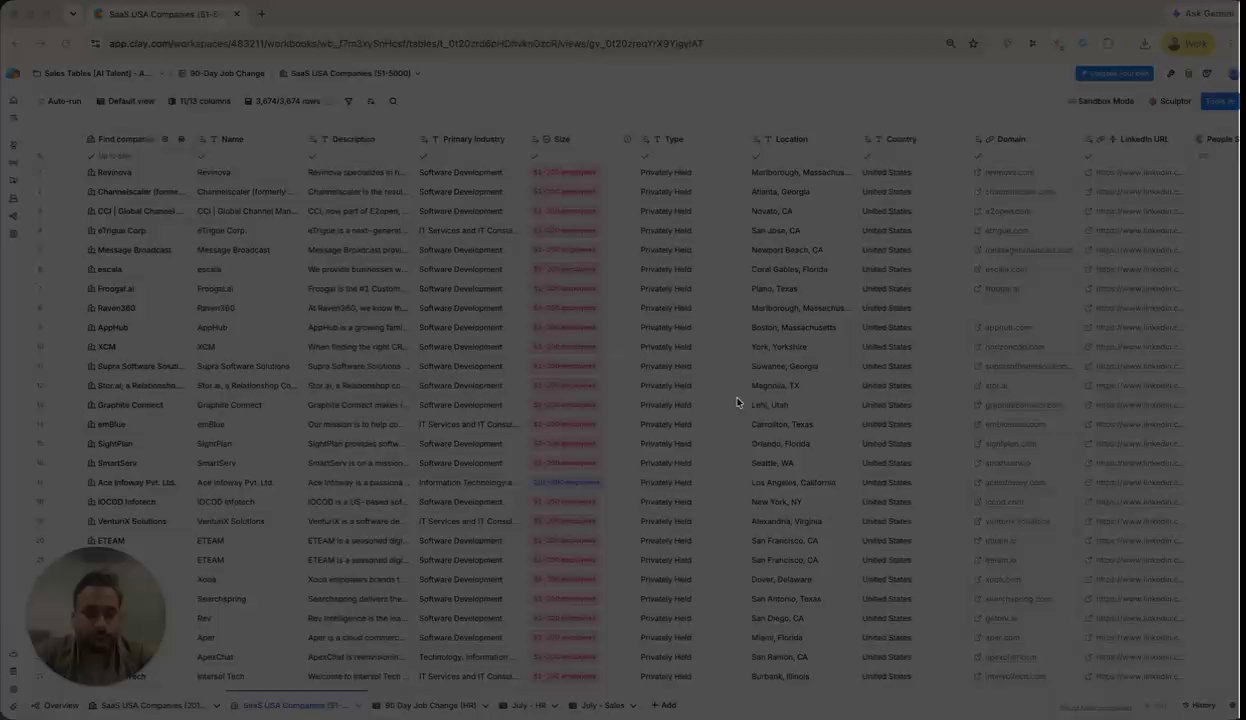Image resolution: width=1246 pixels, height=720 pixels.
Task: Click the sort icon in toolbar
Action: click(x=371, y=101)
